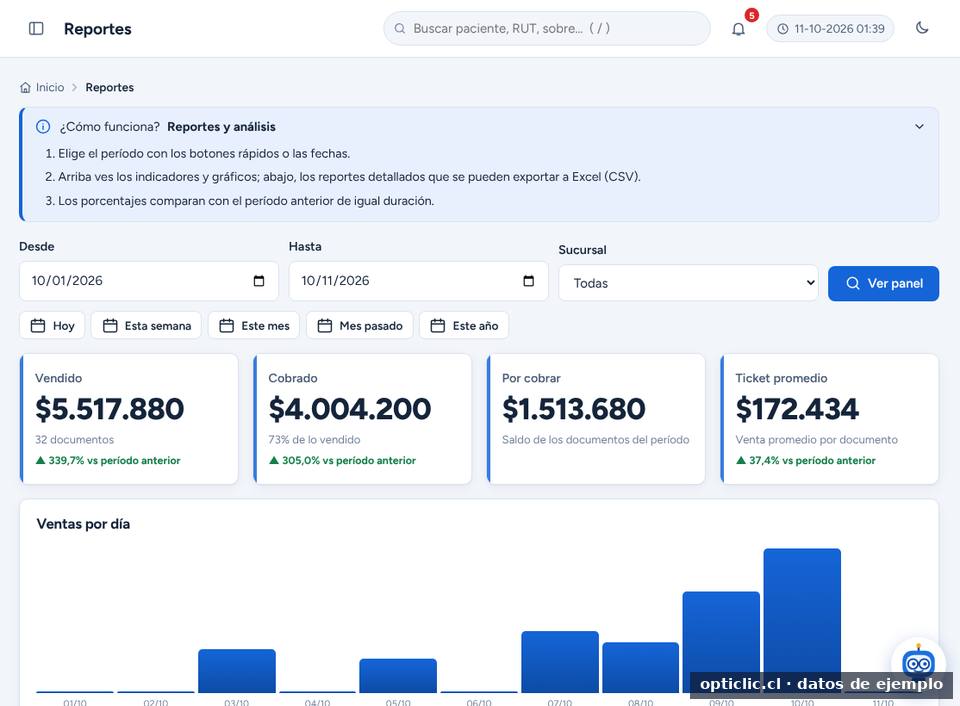Select the Hoy quick period
Image resolution: width=960 pixels, height=706 pixels.
coord(53,326)
